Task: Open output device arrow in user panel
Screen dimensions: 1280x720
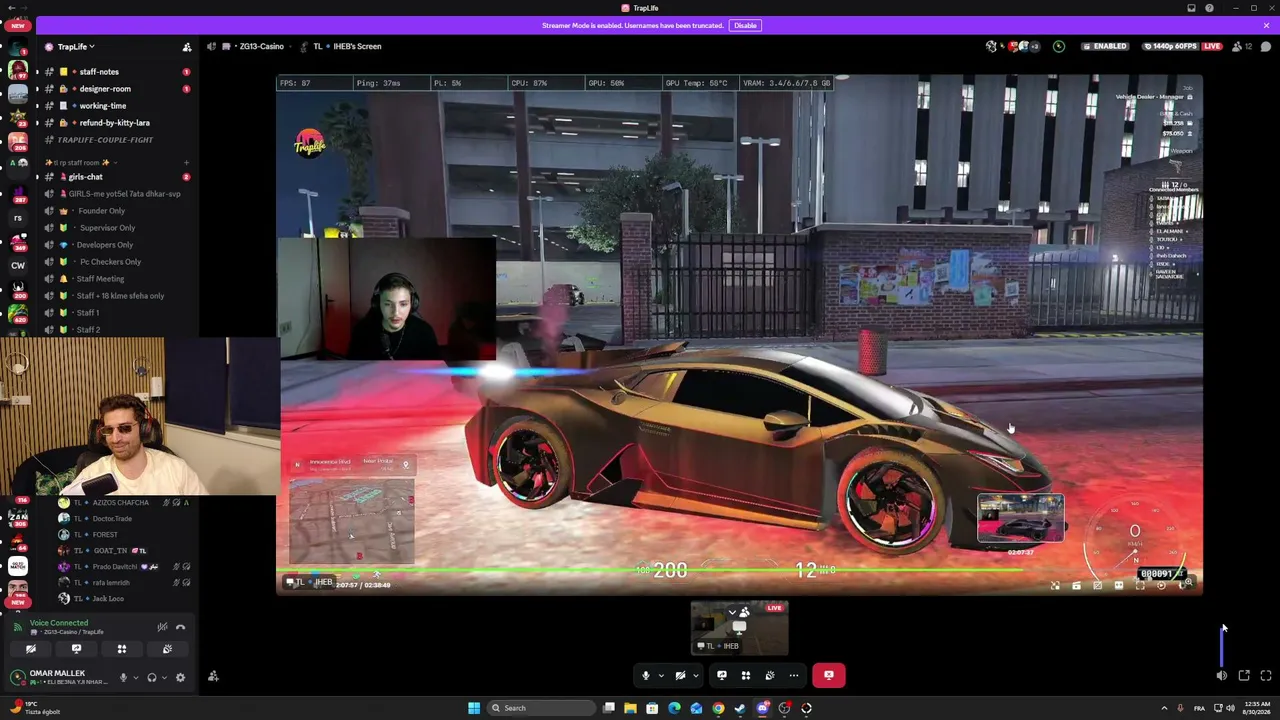Action: [x=164, y=678]
